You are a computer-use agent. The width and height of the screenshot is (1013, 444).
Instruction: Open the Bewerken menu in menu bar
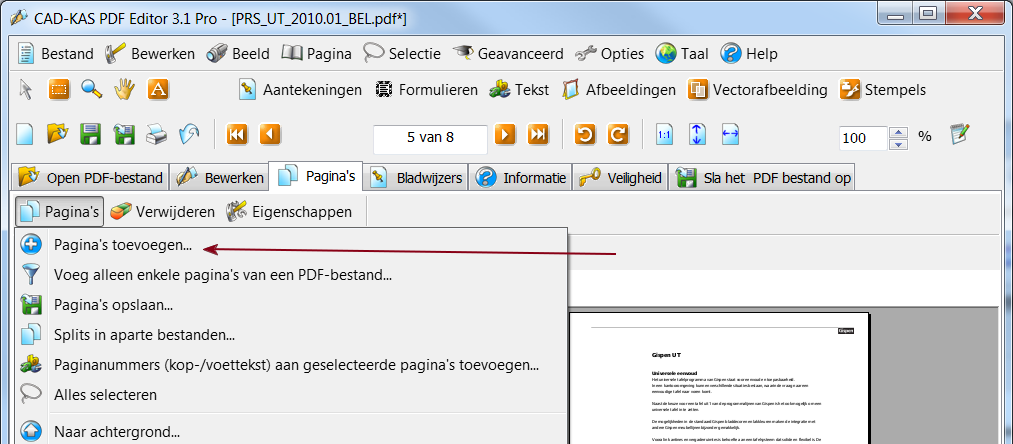[x=149, y=54]
